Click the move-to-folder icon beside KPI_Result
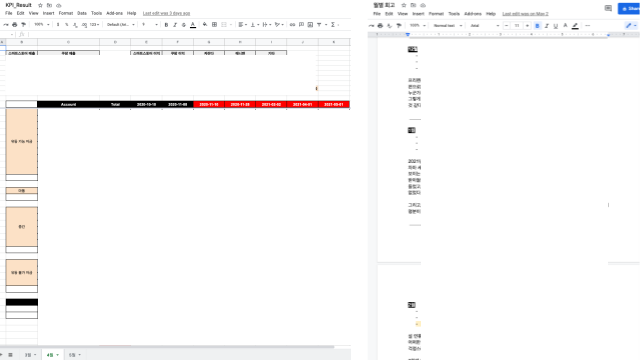The width and height of the screenshot is (640, 360). 49,5
